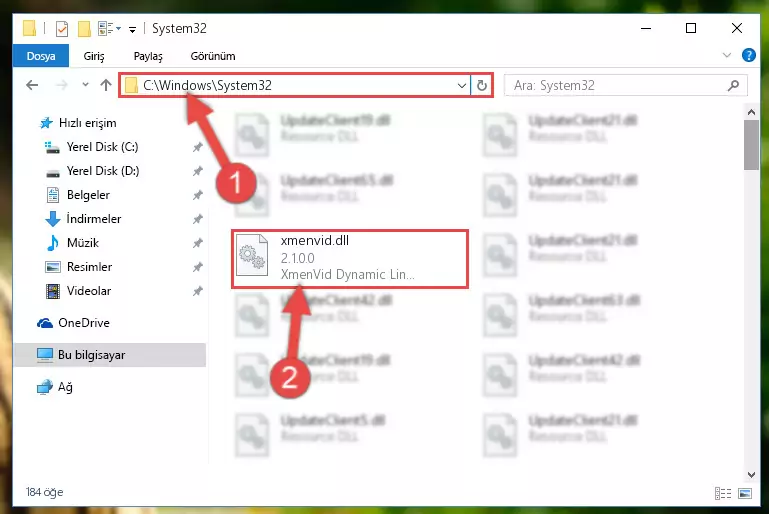Expand the address bar history dropdown
The width and height of the screenshot is (769, 514).
(461, 85)
